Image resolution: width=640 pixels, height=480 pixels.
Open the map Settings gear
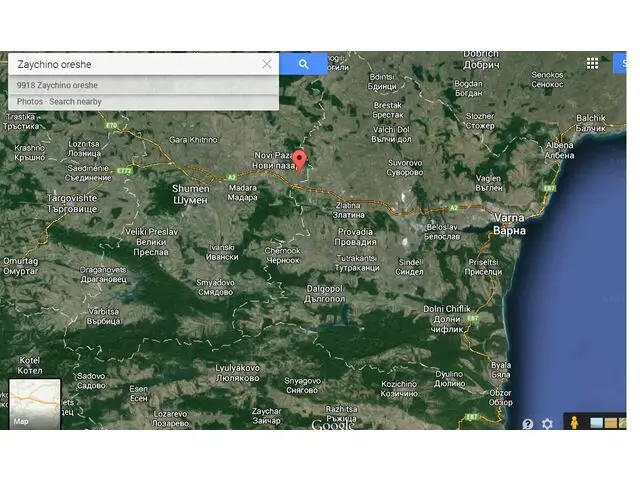[547, 423]
